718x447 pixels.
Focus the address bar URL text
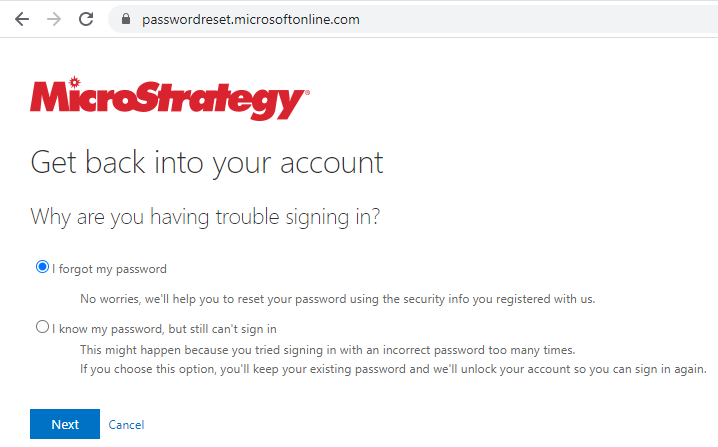[x=250, y=19]
